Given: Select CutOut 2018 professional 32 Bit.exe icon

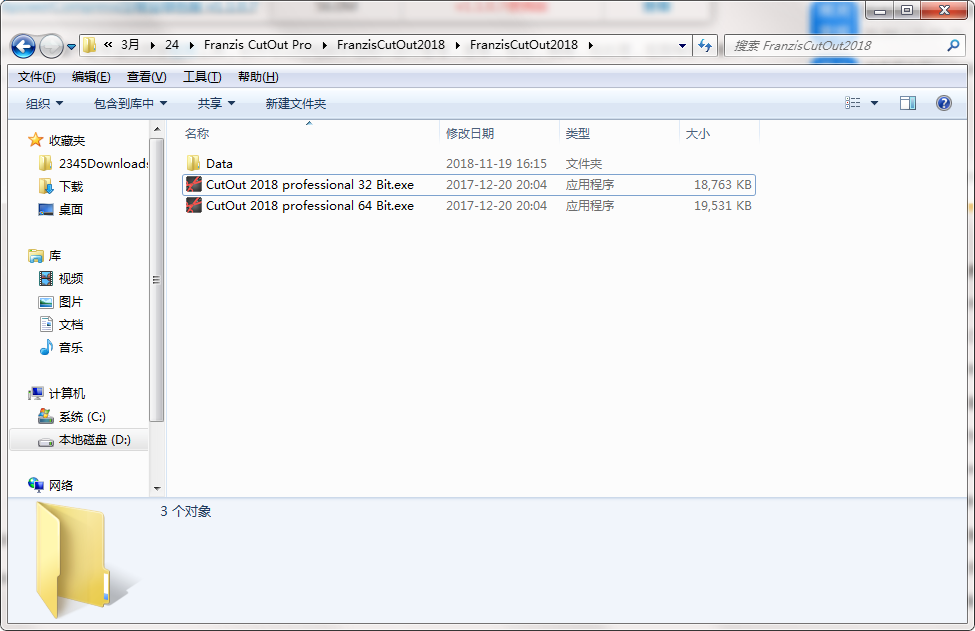Looking at the screenshot, I should [194, 184].
